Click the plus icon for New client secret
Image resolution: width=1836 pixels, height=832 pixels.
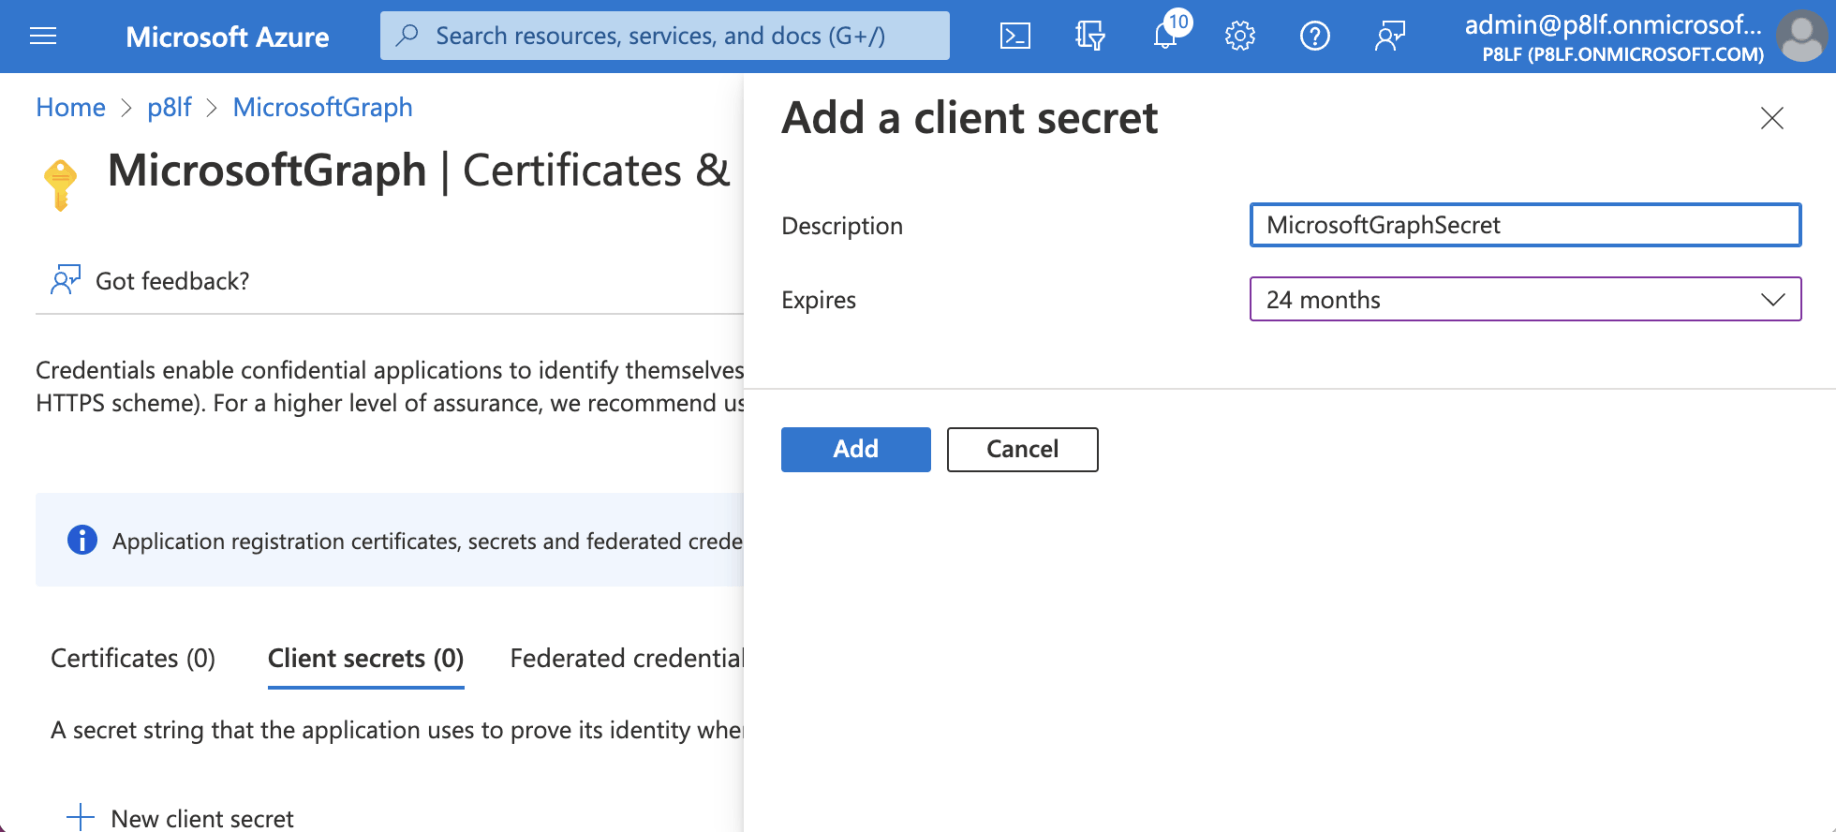click(x=80, y=817)
